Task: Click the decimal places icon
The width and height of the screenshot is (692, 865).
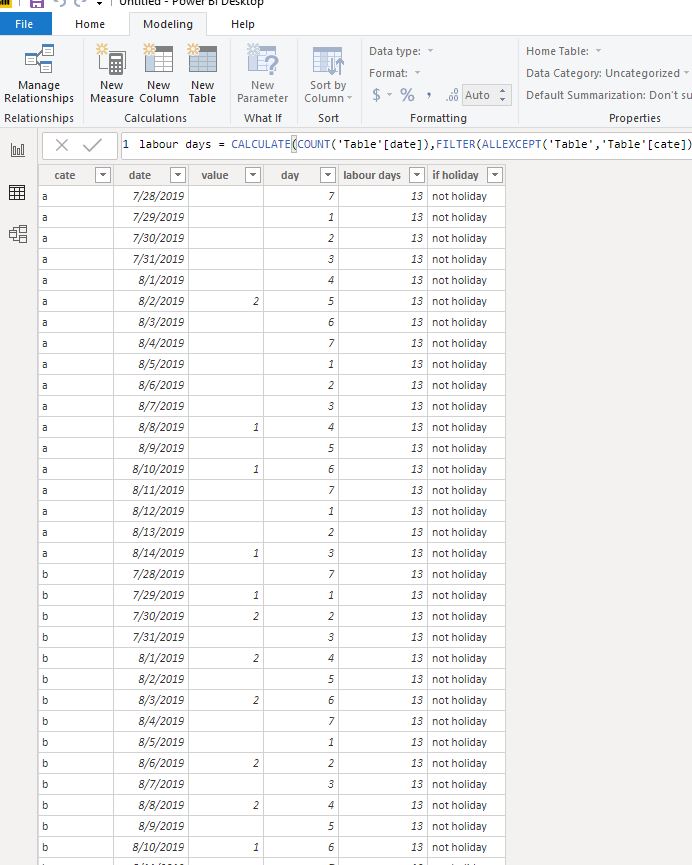Action: 452,95
